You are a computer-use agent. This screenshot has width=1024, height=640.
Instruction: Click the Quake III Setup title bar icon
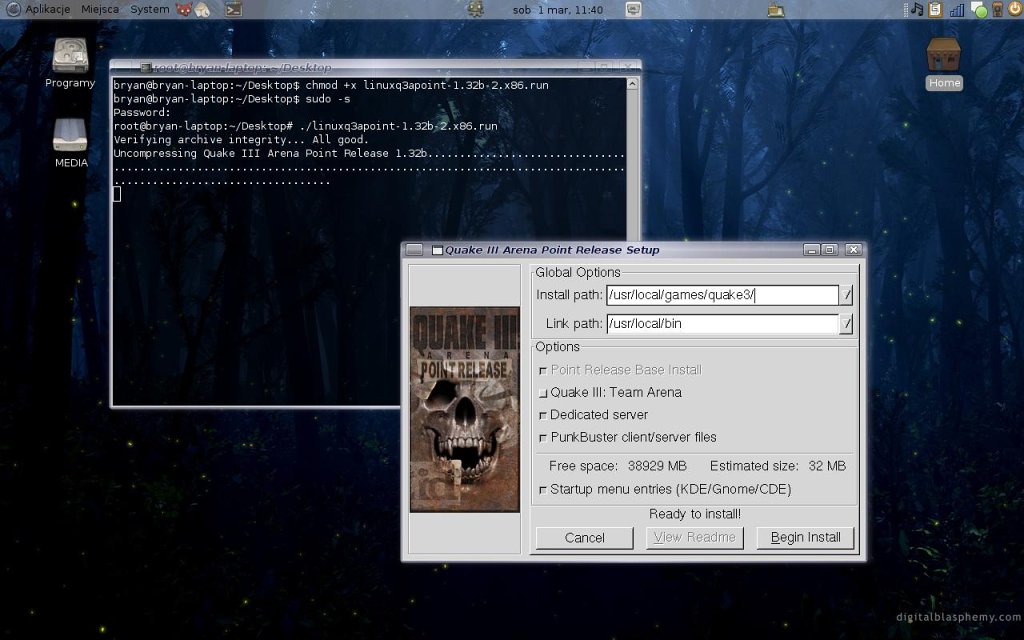point(438,250)
